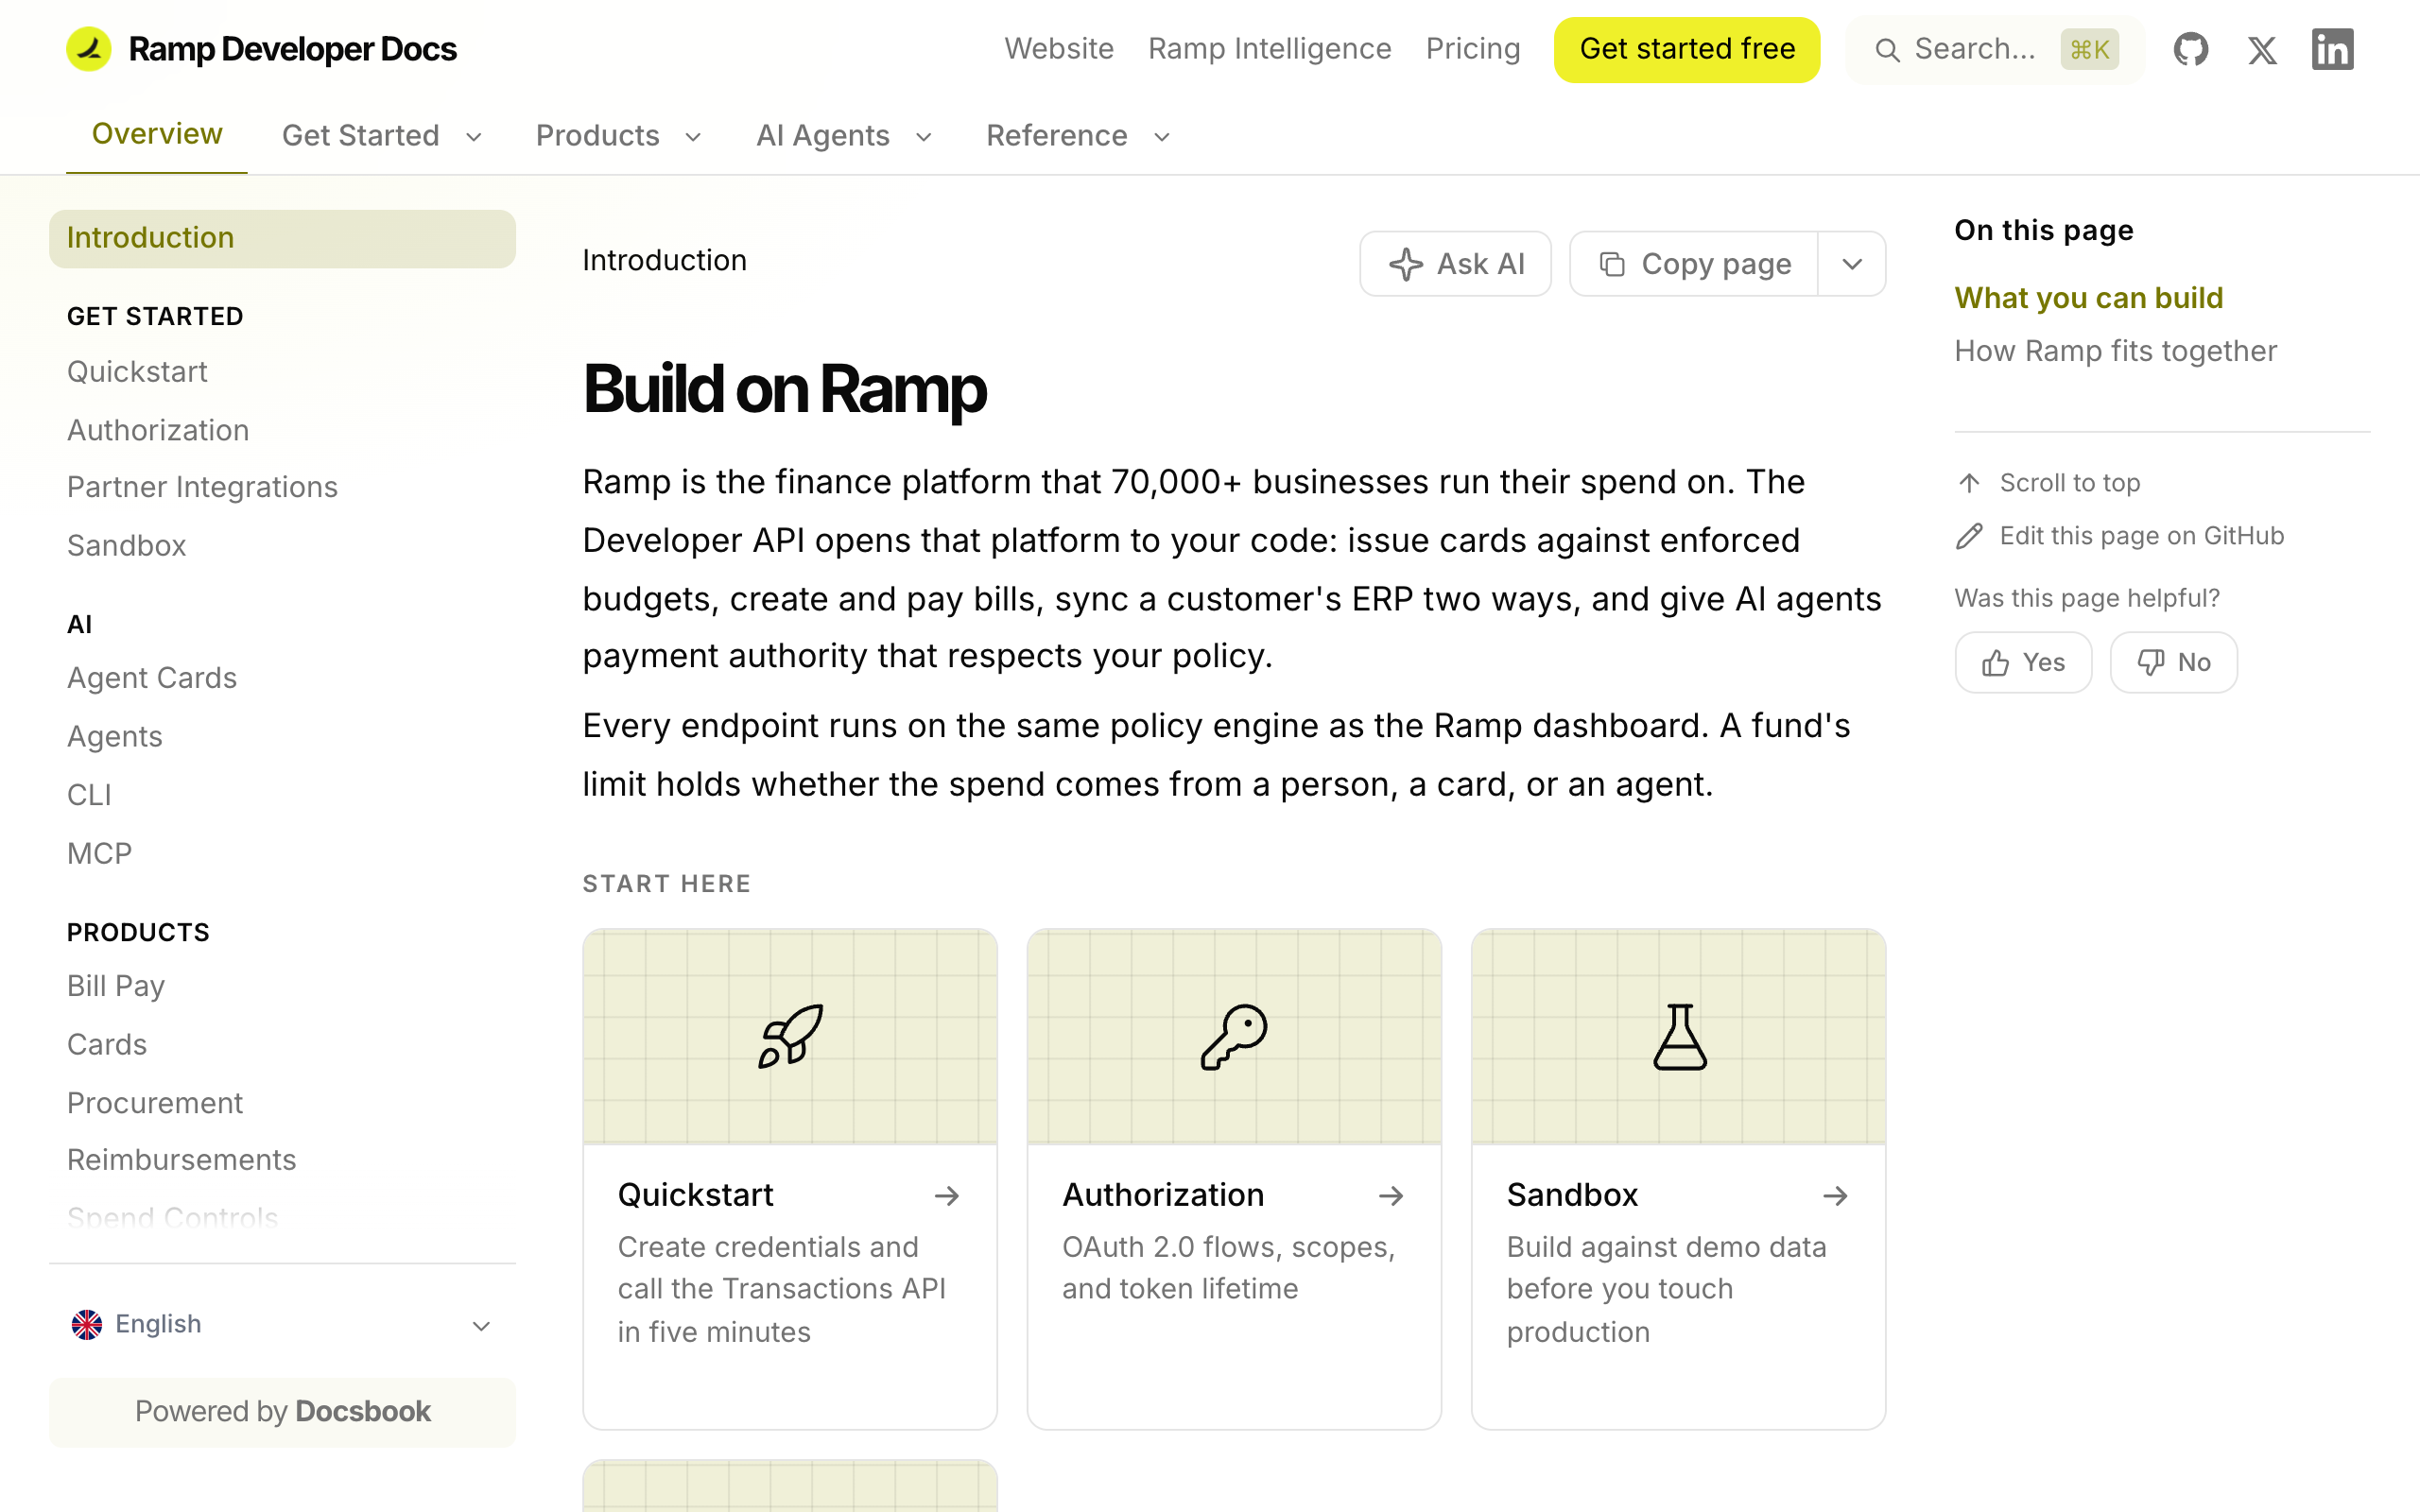This screenshot has width=2420, height=1512.
Task: Click the thumbs-up icon
Action: [1995, 662]
